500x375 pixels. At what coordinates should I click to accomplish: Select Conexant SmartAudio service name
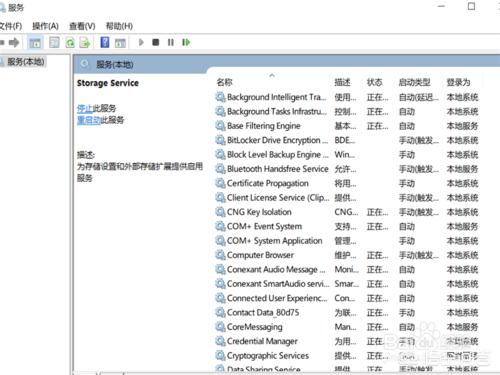278,284
